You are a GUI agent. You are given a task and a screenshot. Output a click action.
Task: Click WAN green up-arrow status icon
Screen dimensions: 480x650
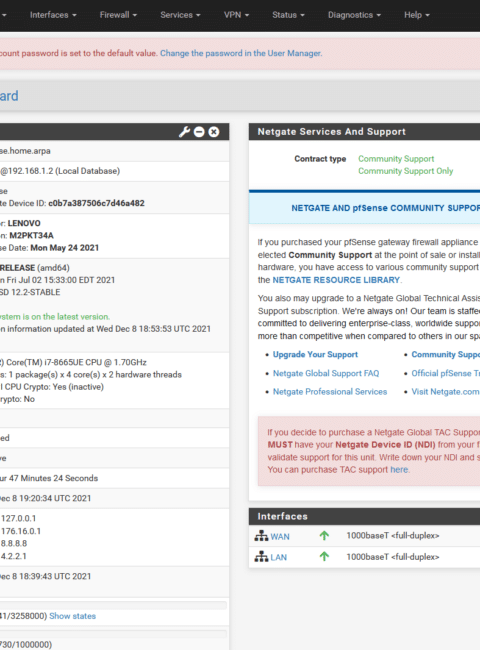(324, 536)
